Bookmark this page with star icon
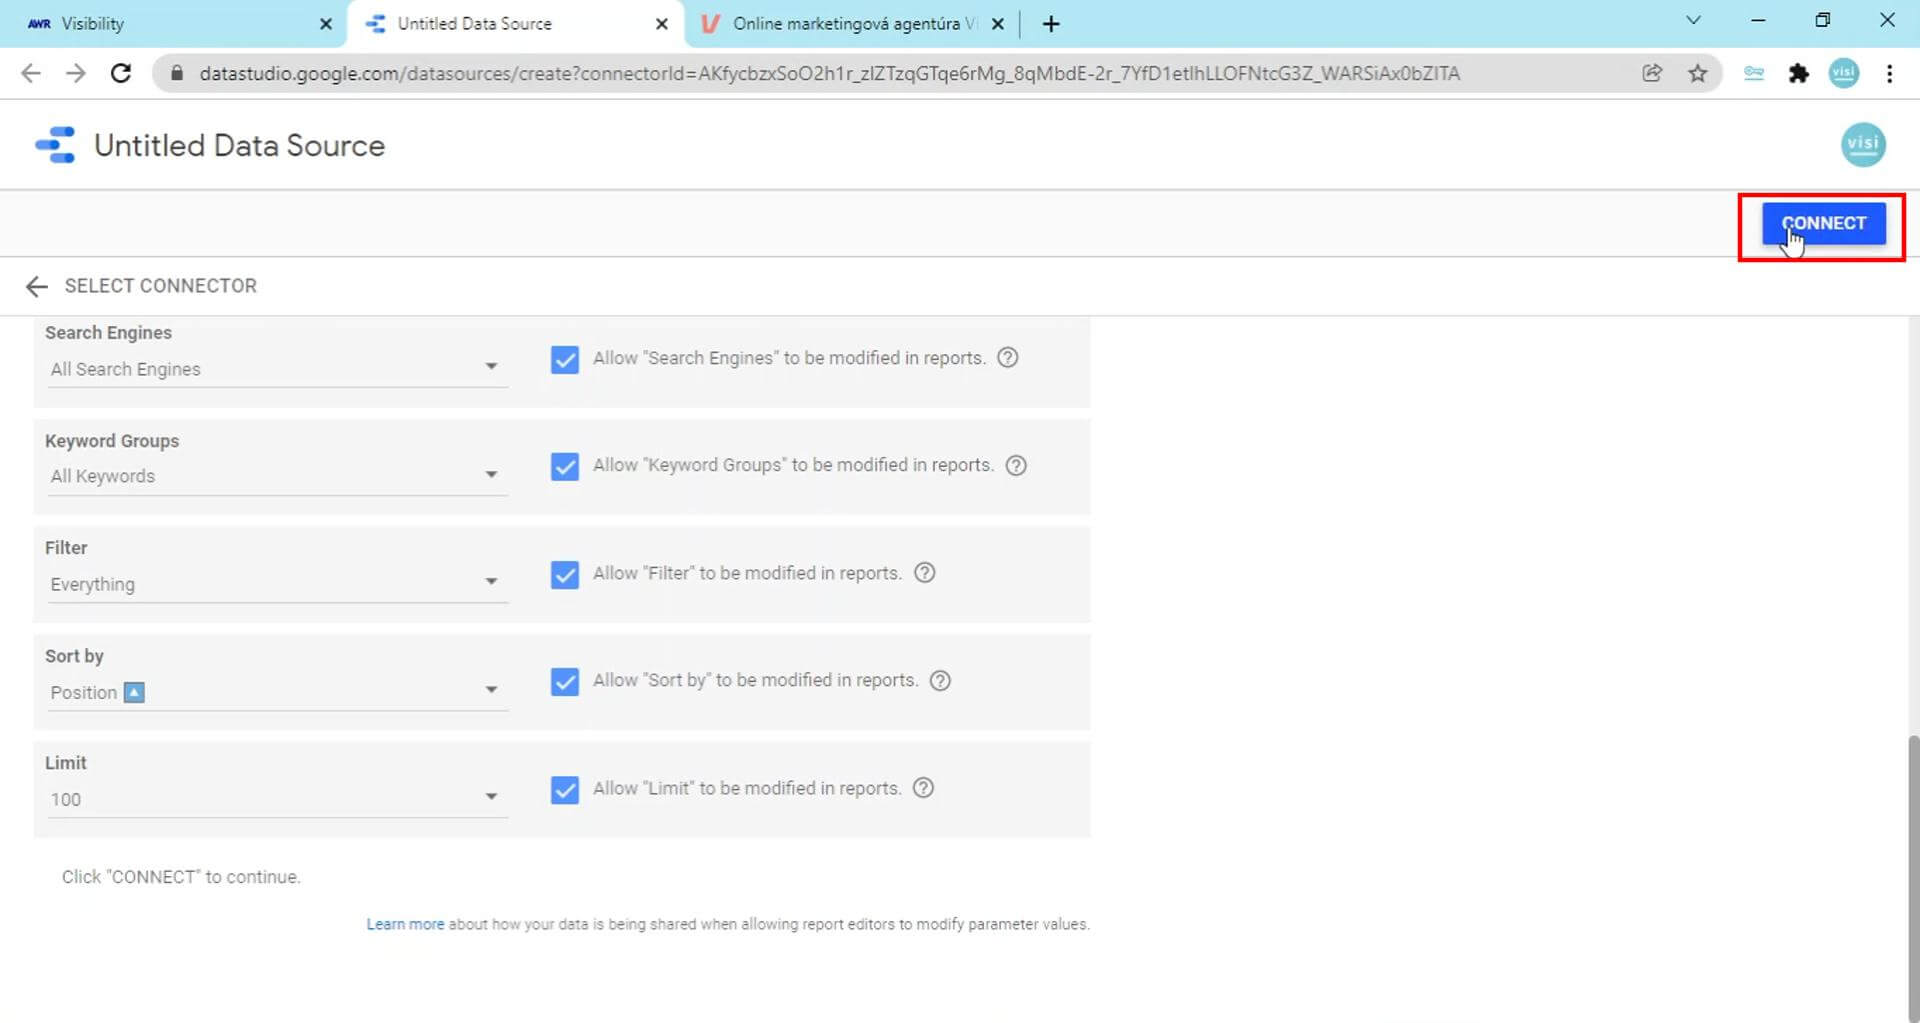1920x1023 pixels. point(1697,73)
